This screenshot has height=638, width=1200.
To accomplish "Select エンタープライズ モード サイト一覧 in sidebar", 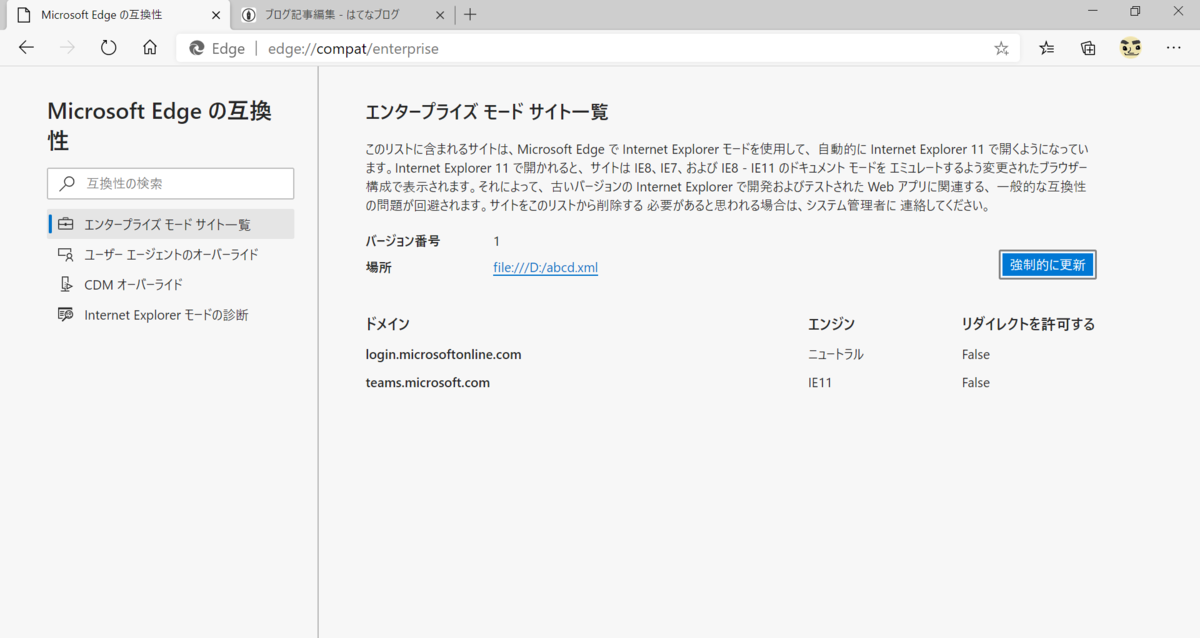I will pyautogui.click(x=171, y=224).
